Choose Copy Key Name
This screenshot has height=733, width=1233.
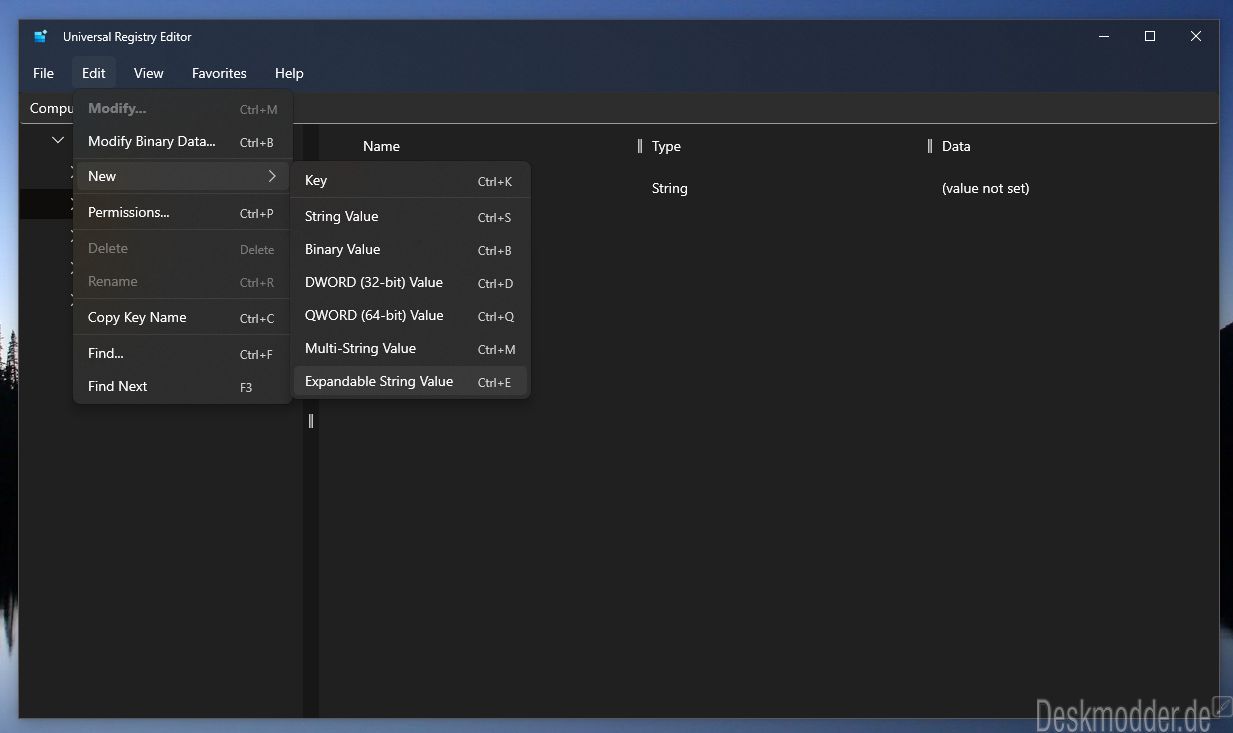pyautogui.click(x=183, y=318)
